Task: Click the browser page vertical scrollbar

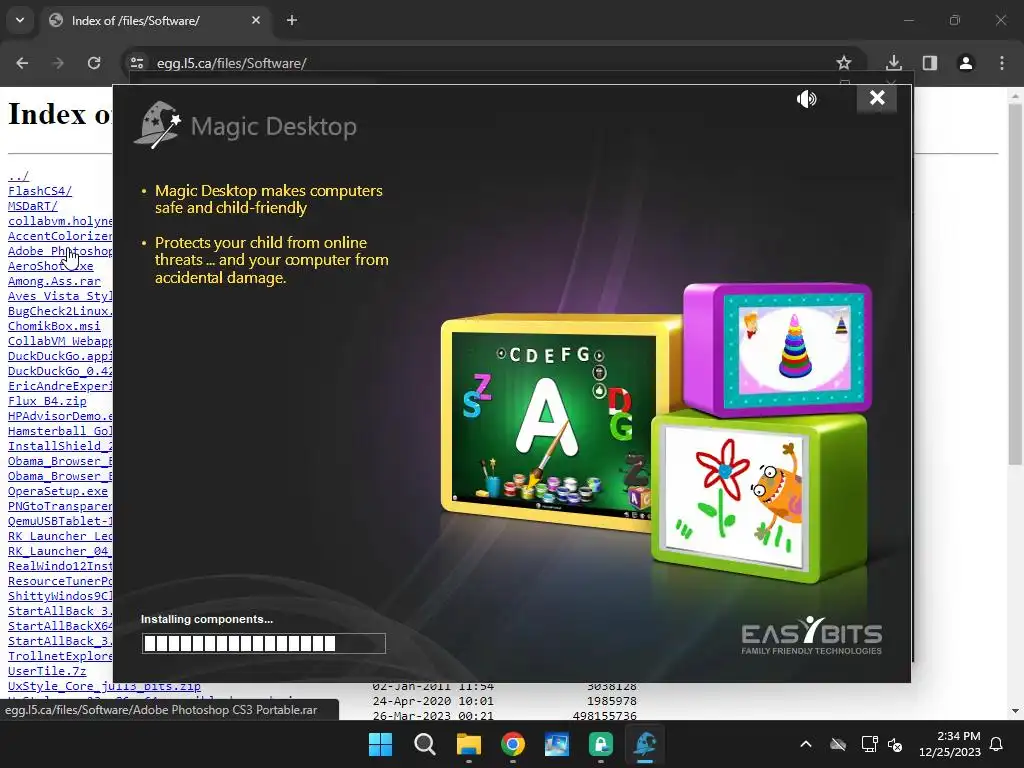Action: pos(1015,285)
